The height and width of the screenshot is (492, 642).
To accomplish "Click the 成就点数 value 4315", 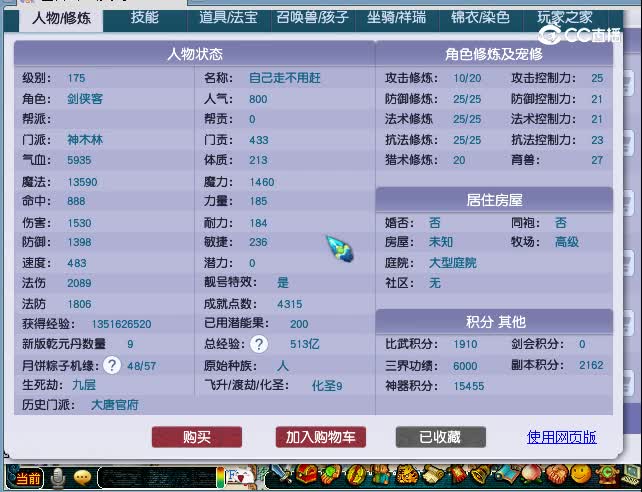I will (289, 304).
